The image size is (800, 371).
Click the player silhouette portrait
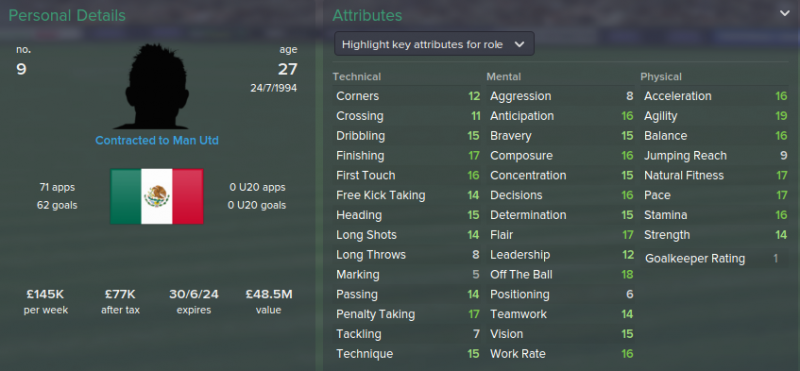157,86
